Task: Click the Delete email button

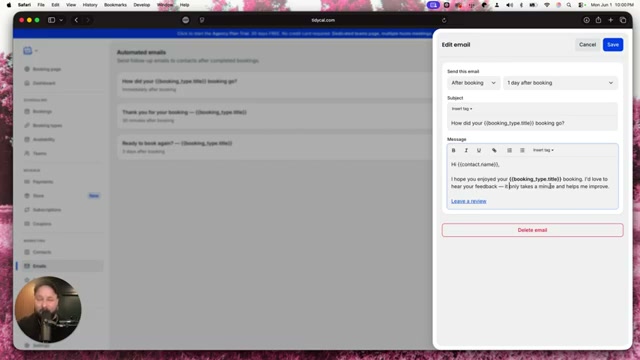Action: pyautogui.click(x=532, y=230)
